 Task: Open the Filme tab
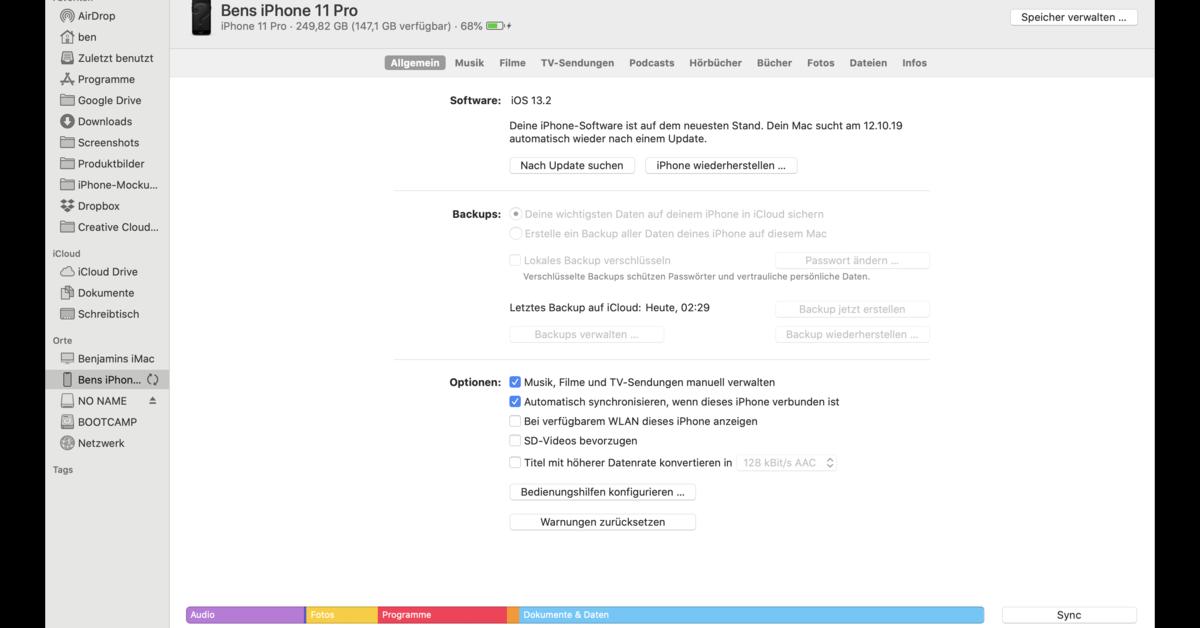tap(512, 63)
